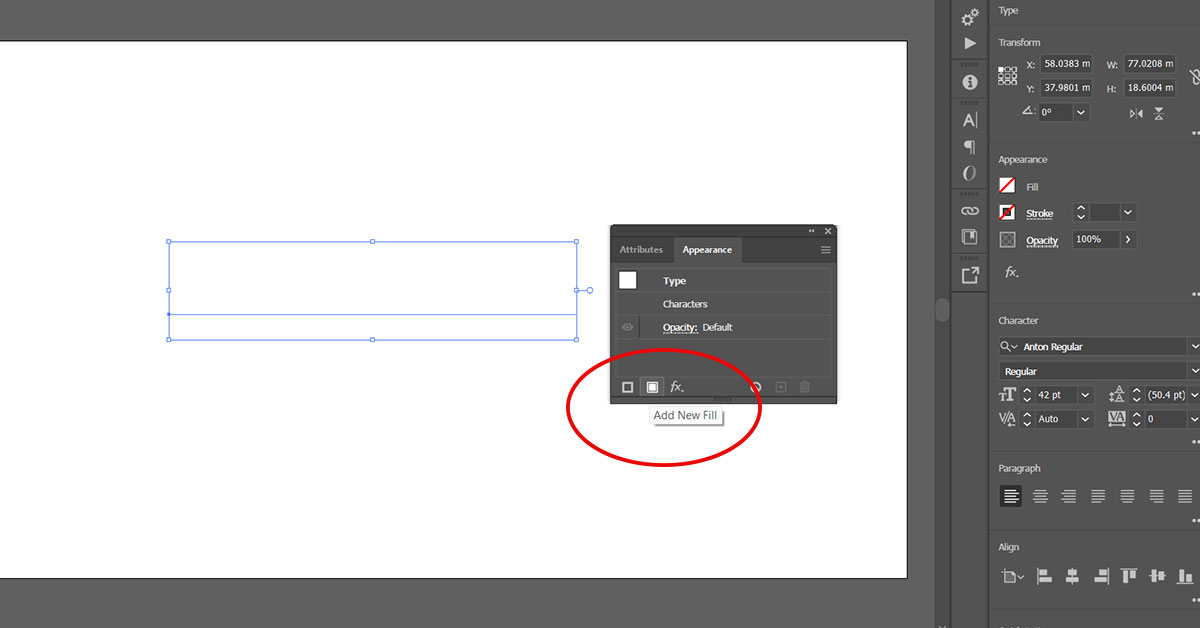
Task: Open the Paragraph panel icon in dock
Action: pyautogui.click(x=969, y=147)
